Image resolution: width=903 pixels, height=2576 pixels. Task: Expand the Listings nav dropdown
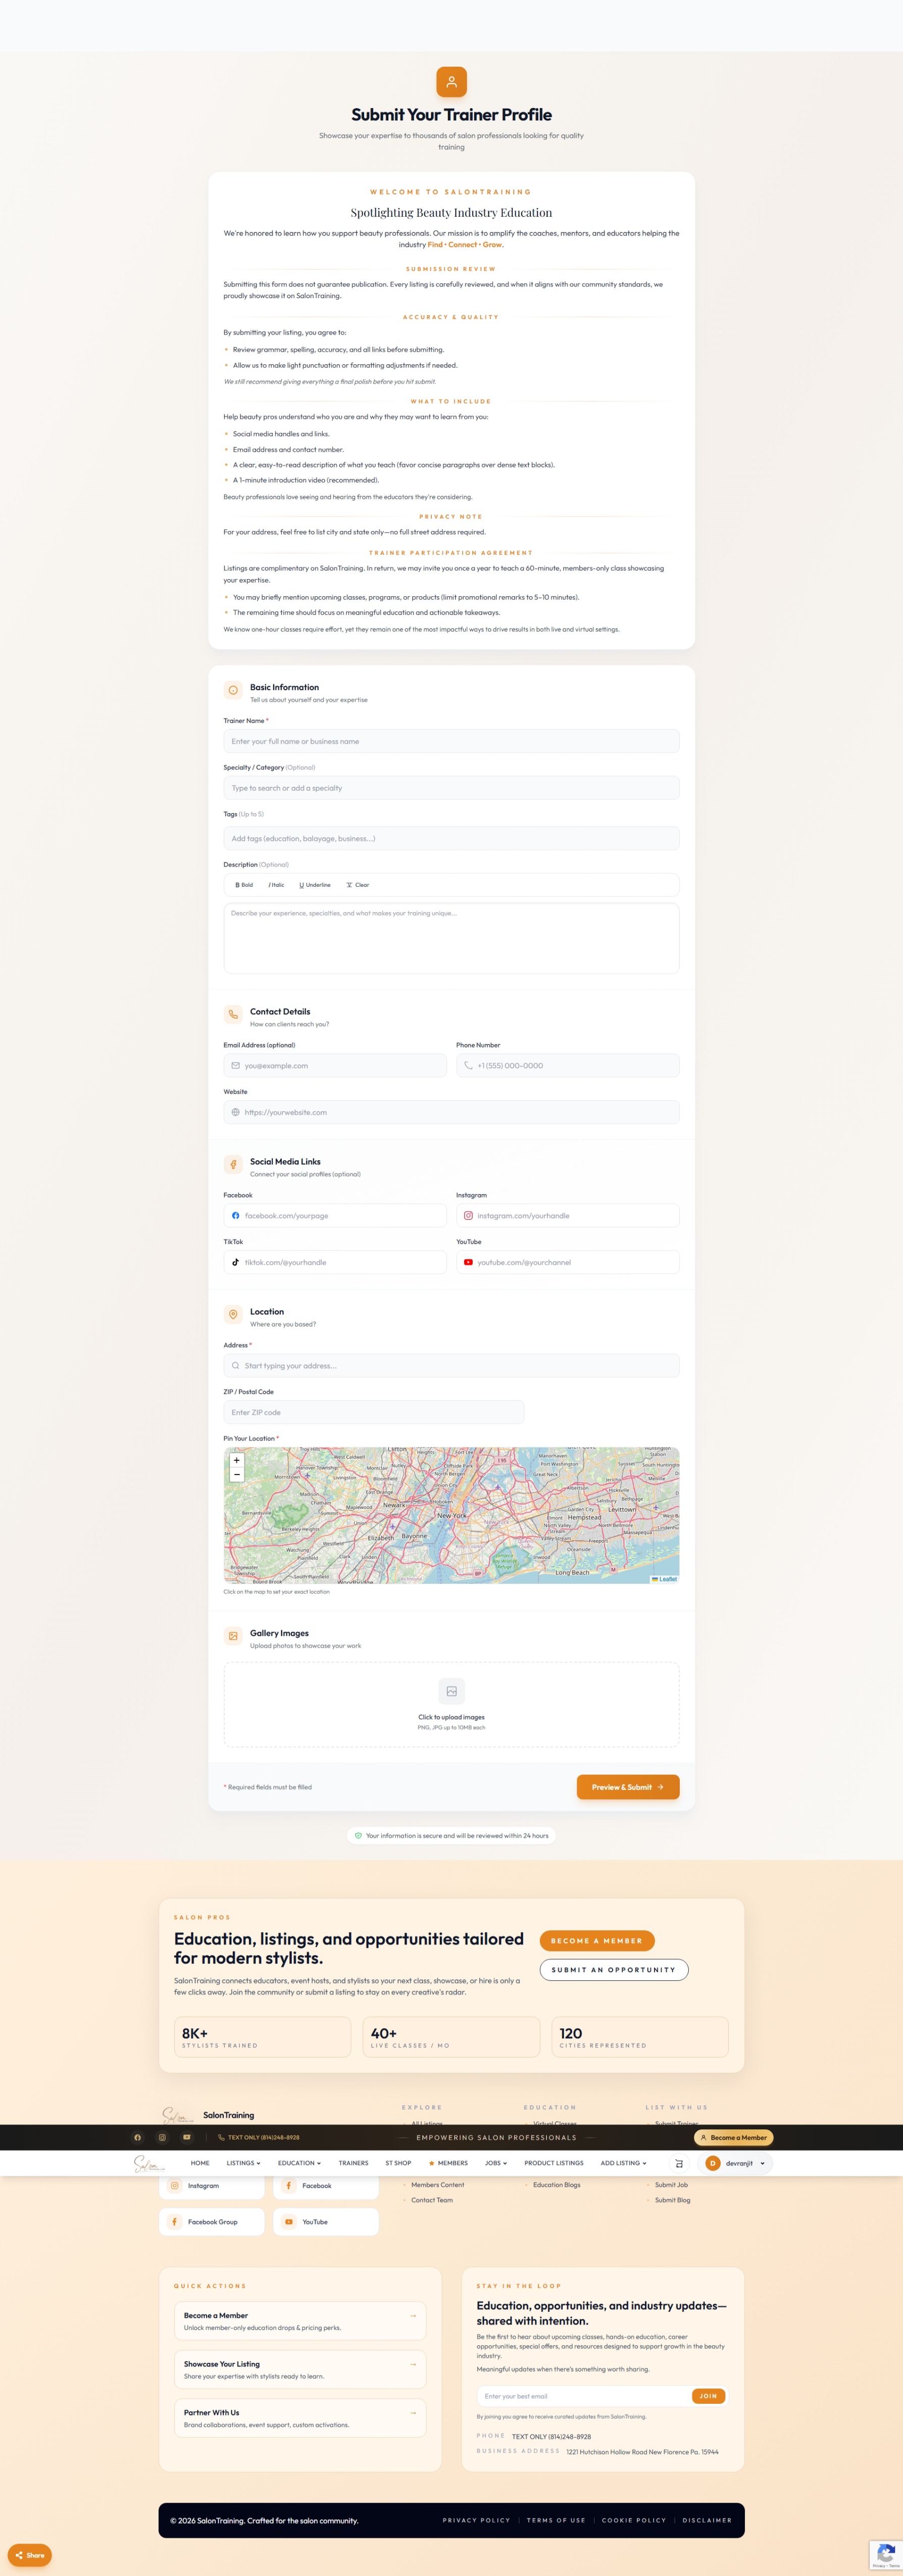click(x=243, y=2163)
